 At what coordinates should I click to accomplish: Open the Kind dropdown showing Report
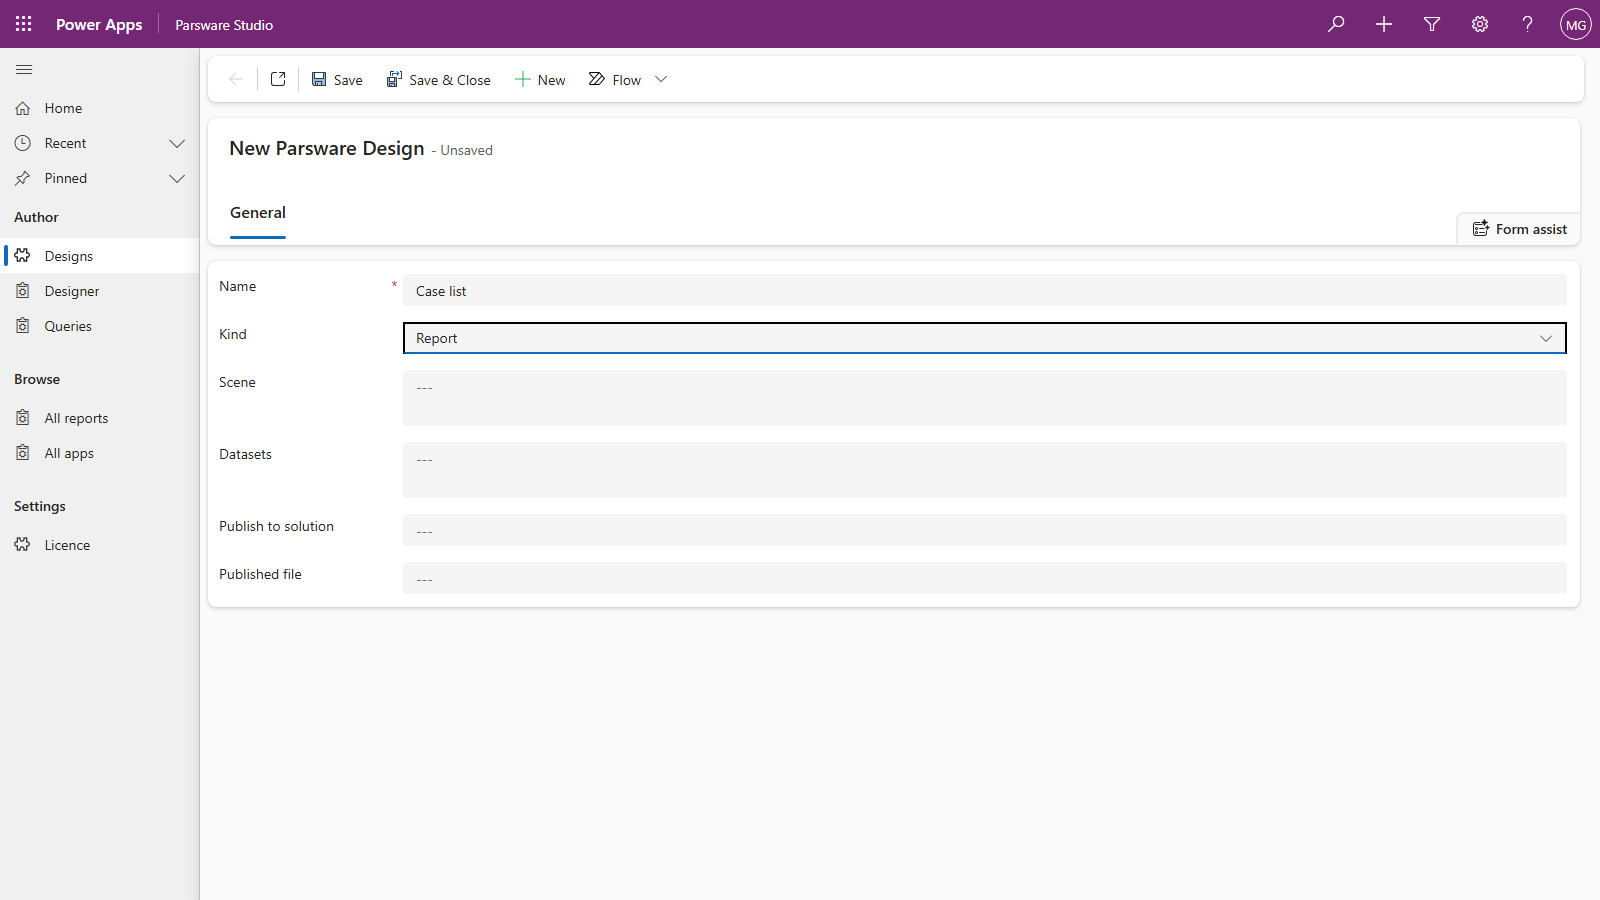[985, 338]
